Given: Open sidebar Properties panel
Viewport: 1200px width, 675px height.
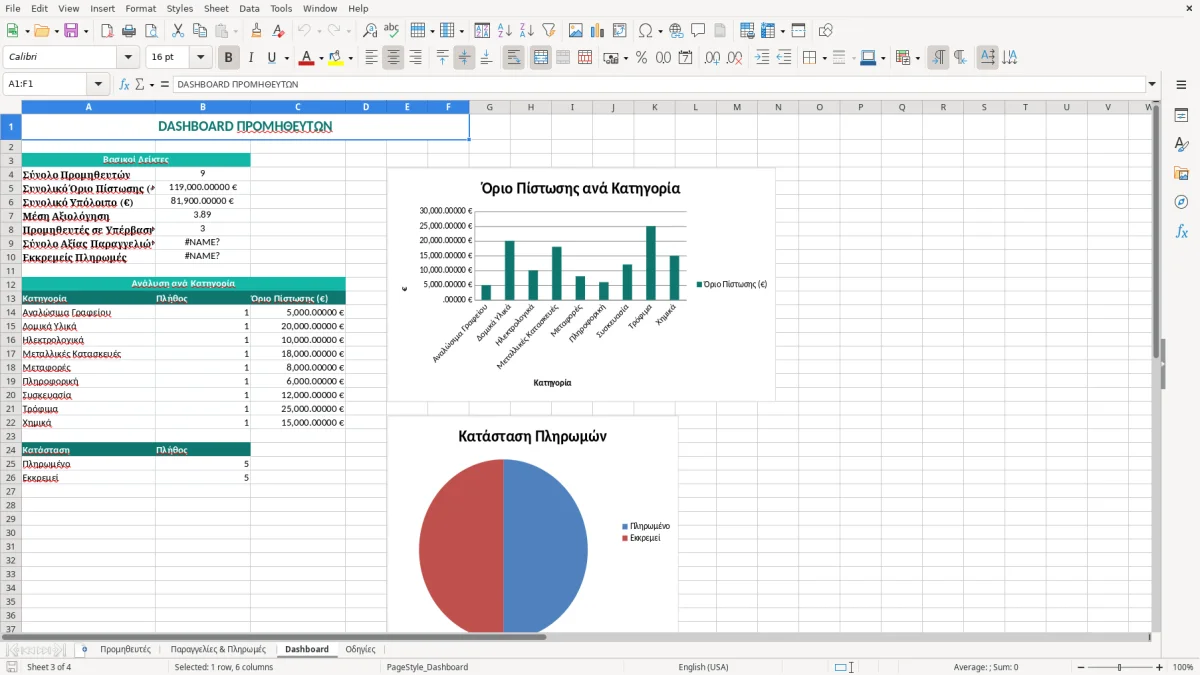Looking at the screenshot, I should tap(1181, 116).
